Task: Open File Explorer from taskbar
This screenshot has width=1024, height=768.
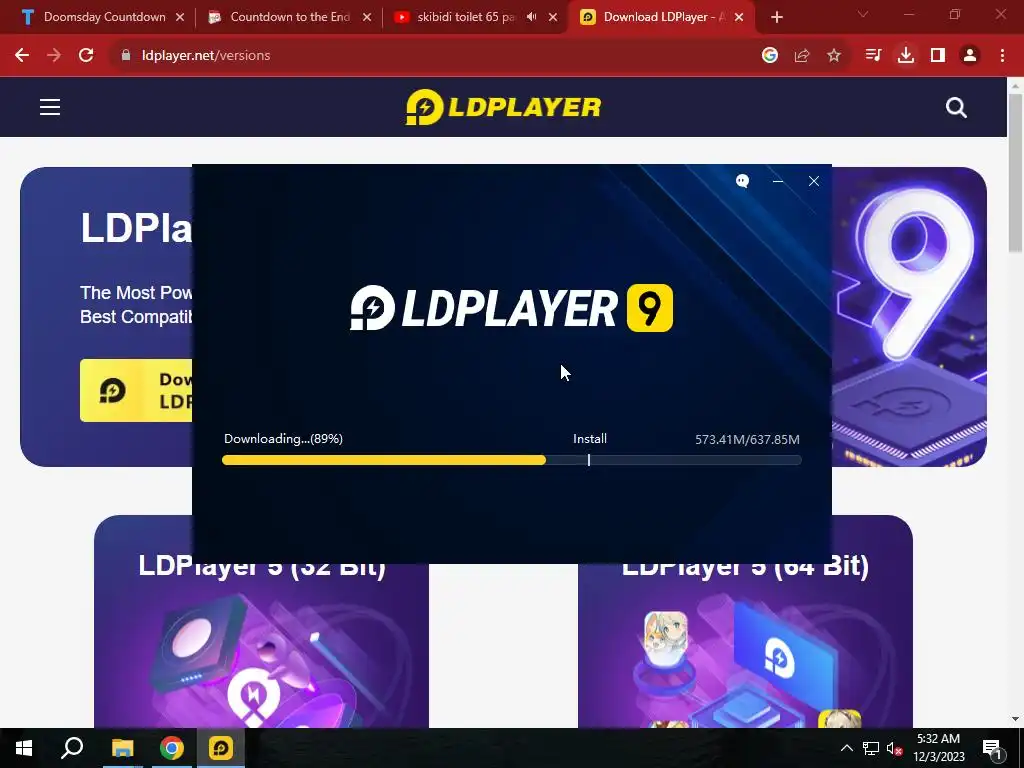Action: click(122, 748)
